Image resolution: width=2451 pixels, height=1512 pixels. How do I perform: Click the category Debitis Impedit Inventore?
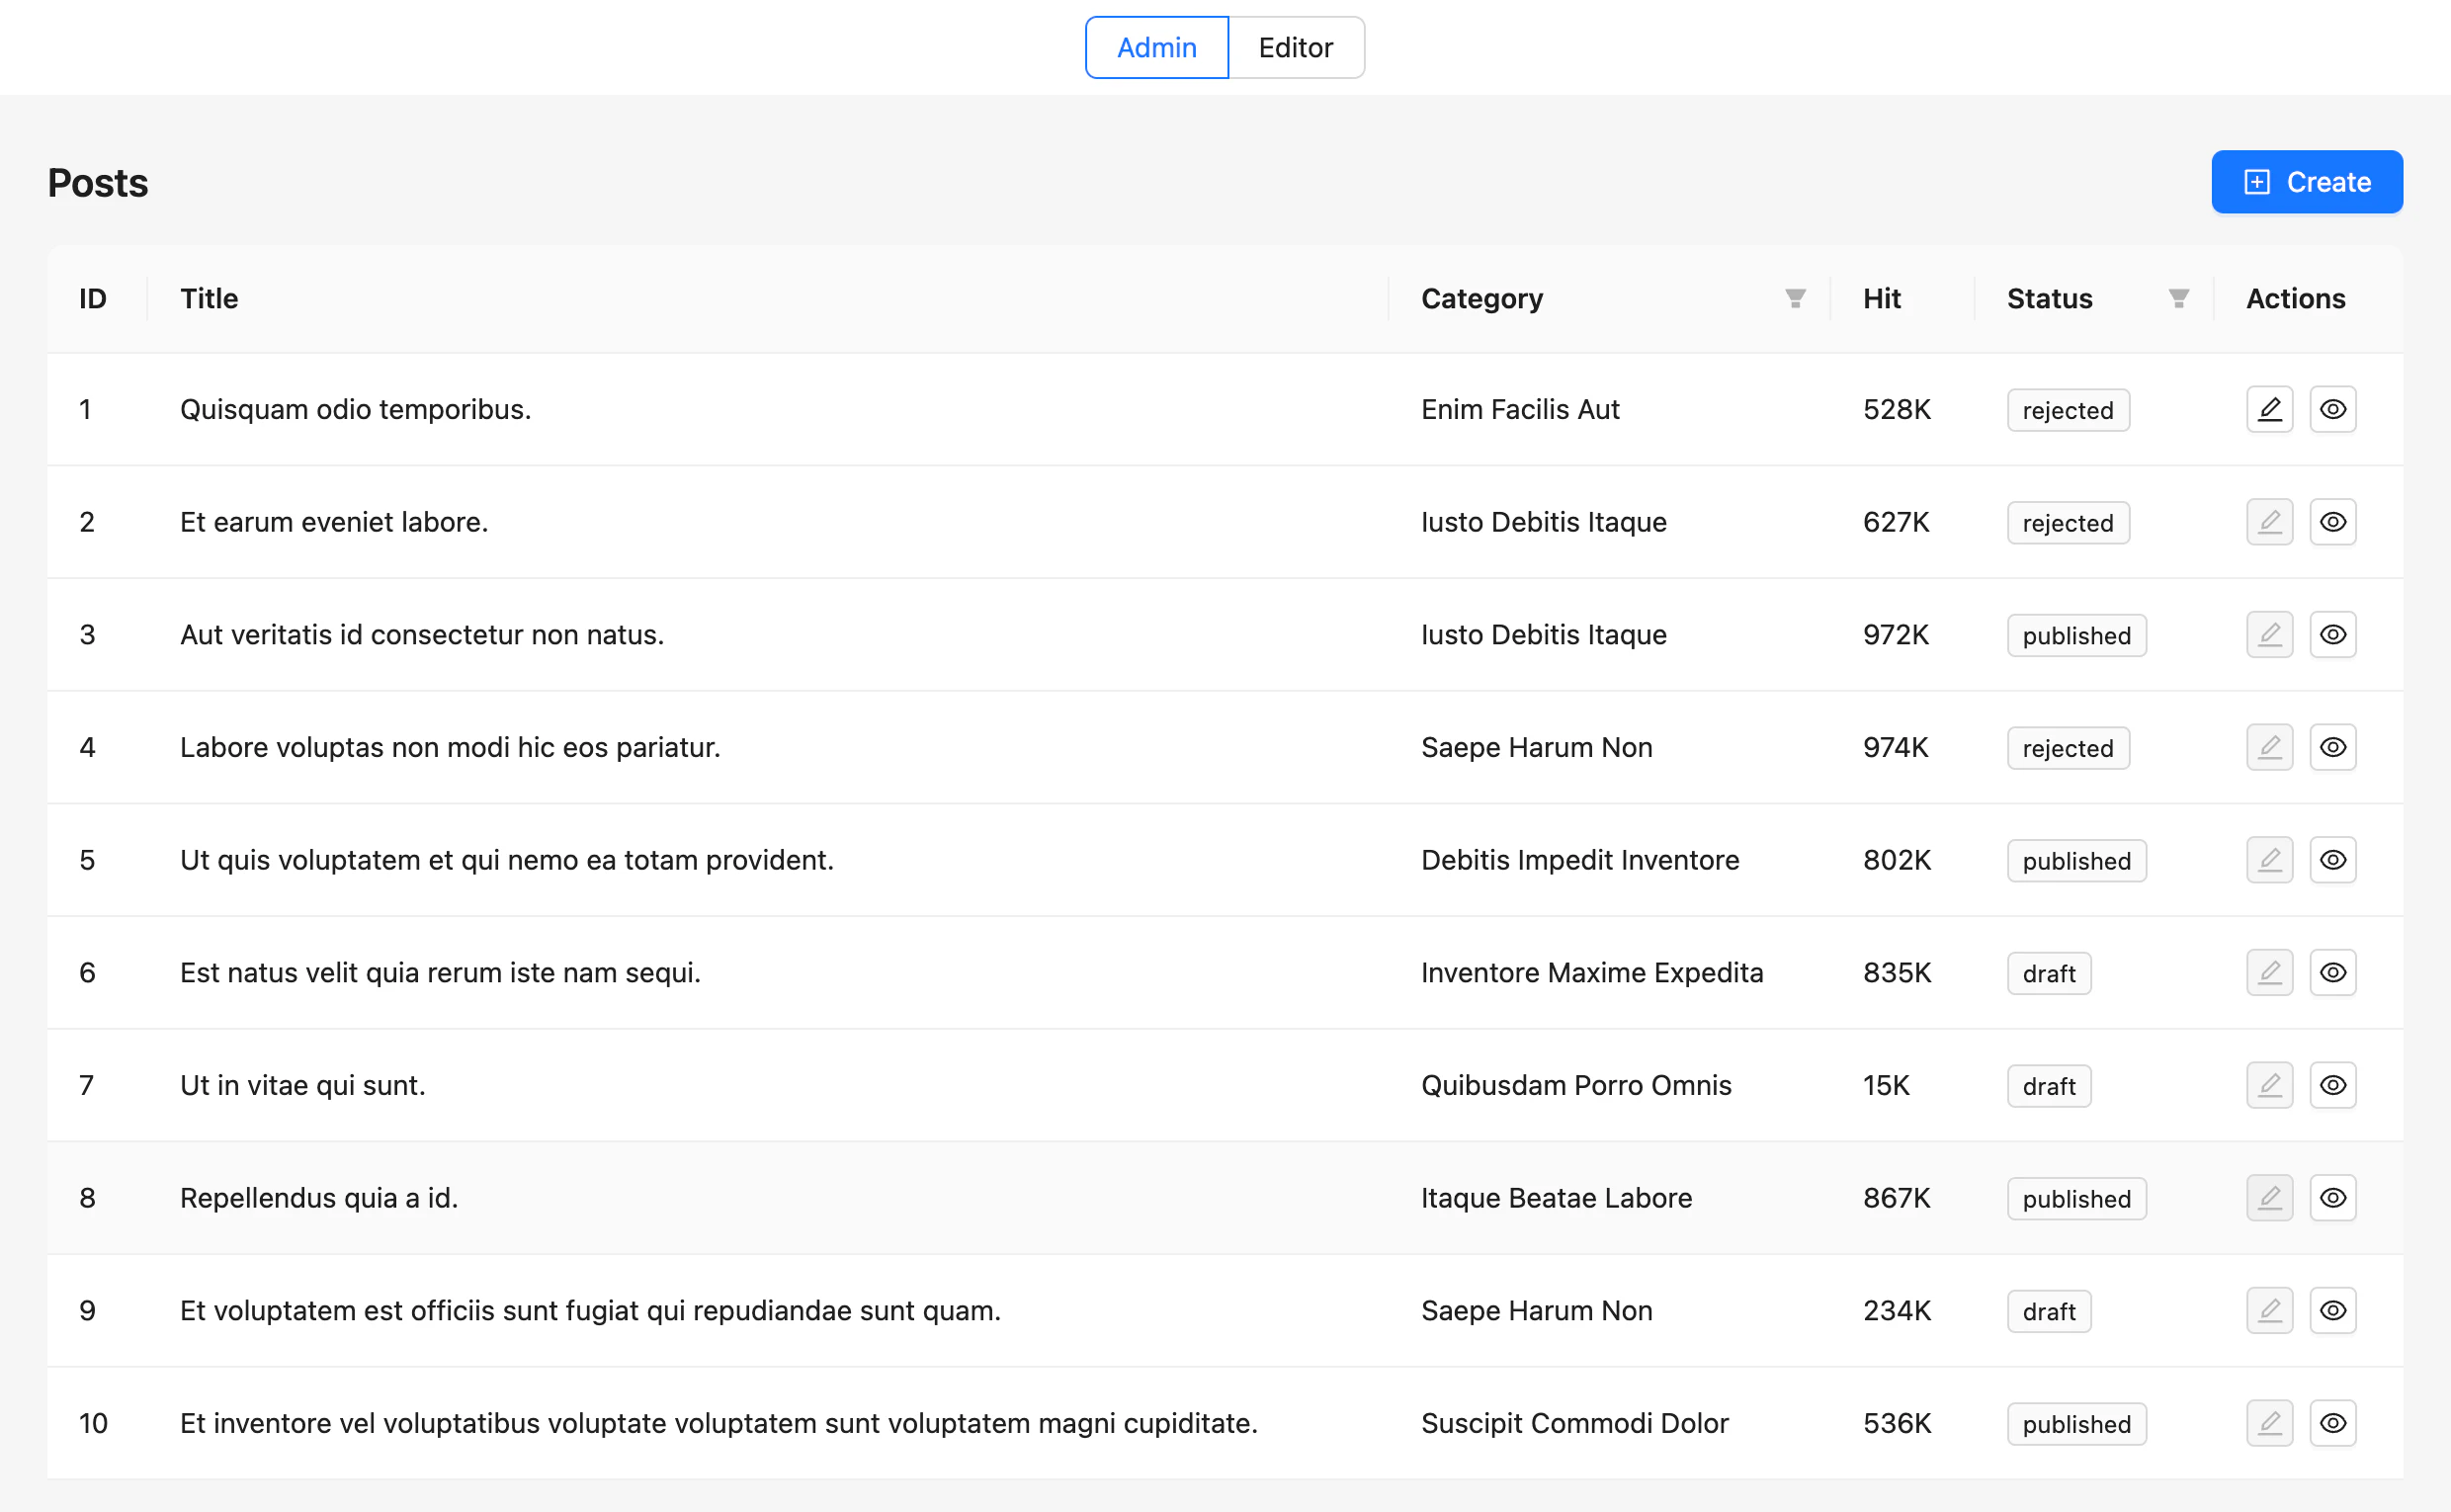click(1580, 860)
